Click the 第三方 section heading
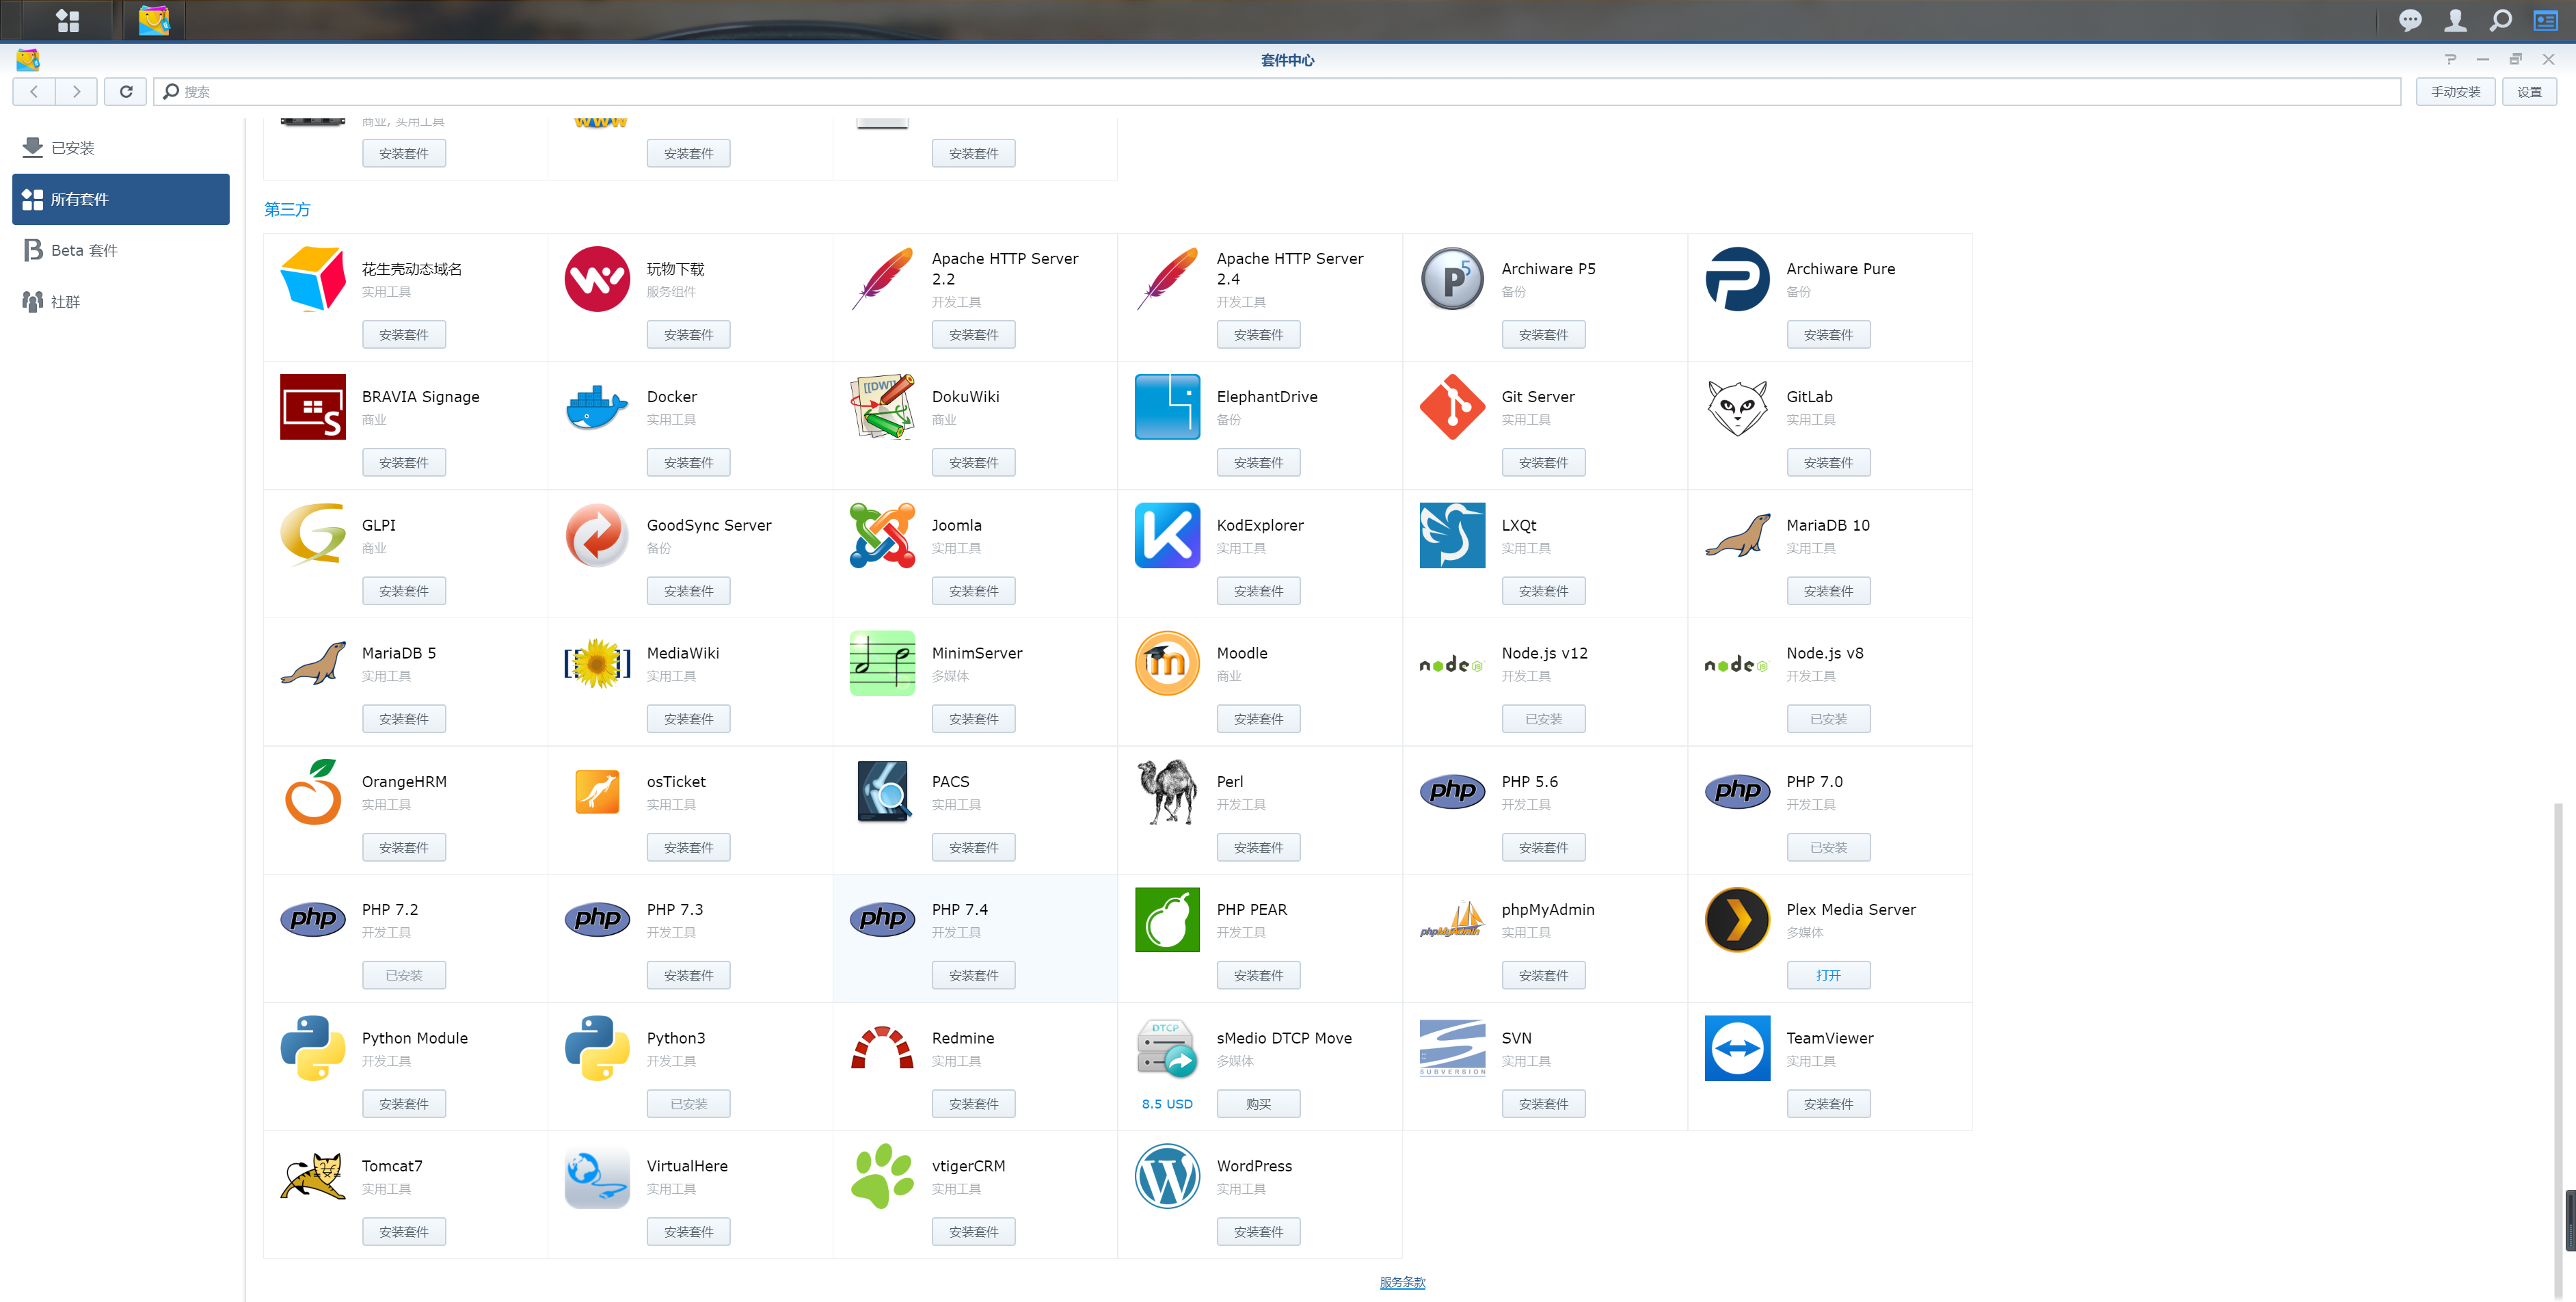This screenshot has width=2576, height=1302. point(287,209)
